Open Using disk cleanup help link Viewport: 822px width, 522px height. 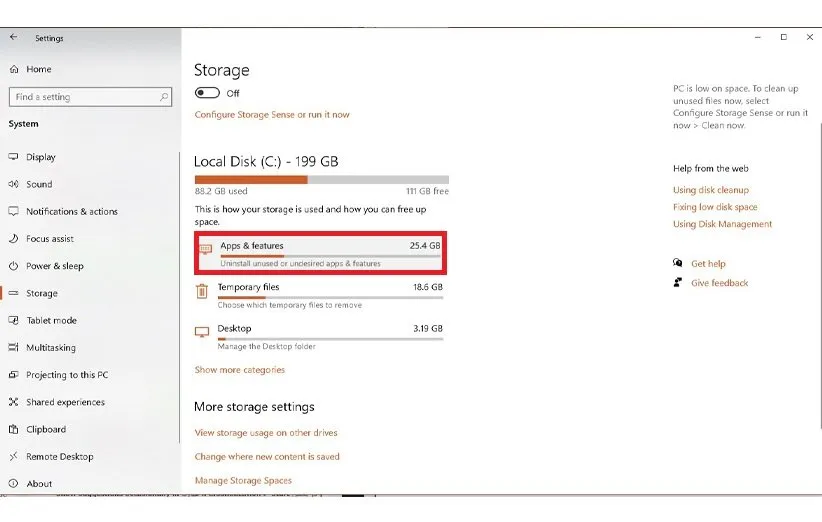pos(711,190)
